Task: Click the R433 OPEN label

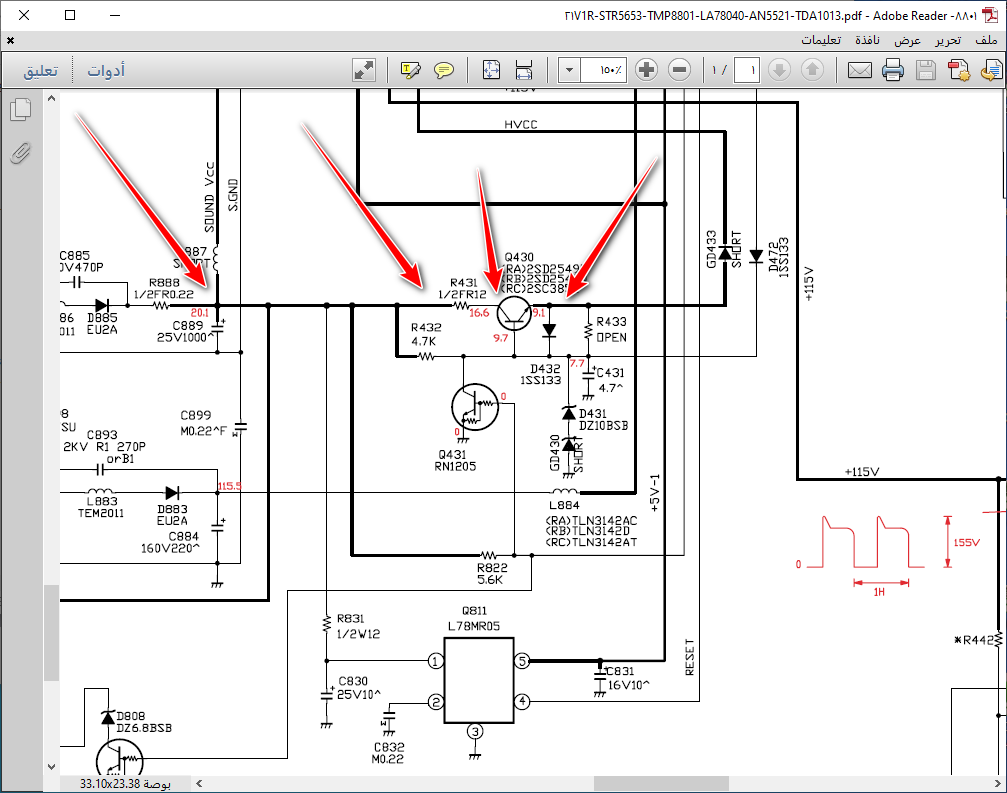Action: pos(611,329)
